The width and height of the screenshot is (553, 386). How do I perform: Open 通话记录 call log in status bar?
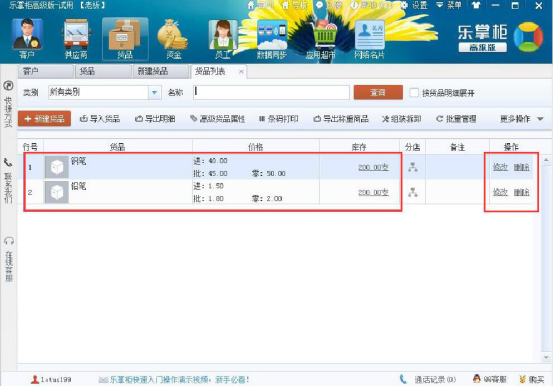(x=427, y=380)
